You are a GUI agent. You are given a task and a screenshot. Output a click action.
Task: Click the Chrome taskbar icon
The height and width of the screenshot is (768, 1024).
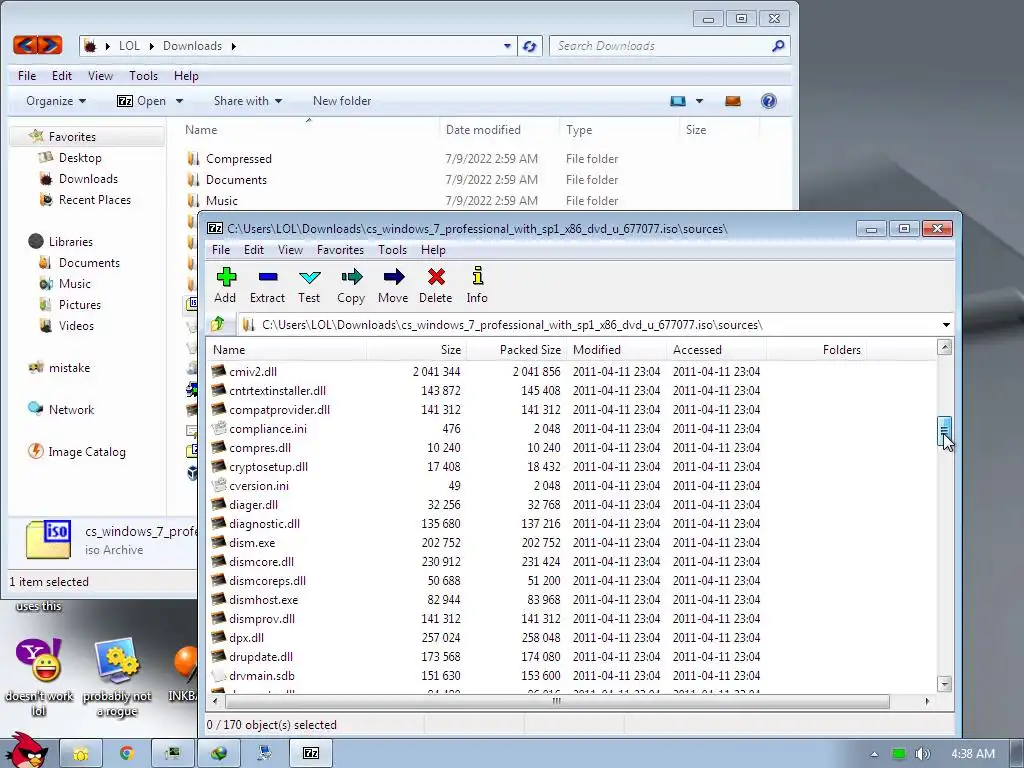pos(127,753)
